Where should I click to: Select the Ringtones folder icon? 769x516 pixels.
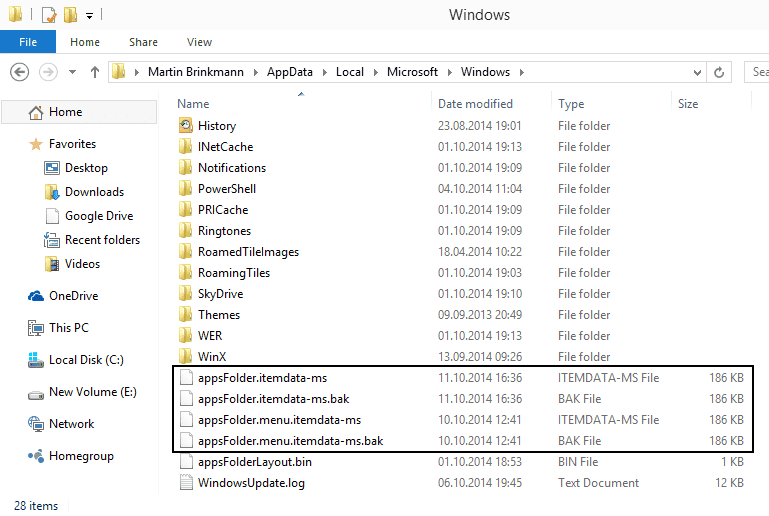click(x=185, y=231)
